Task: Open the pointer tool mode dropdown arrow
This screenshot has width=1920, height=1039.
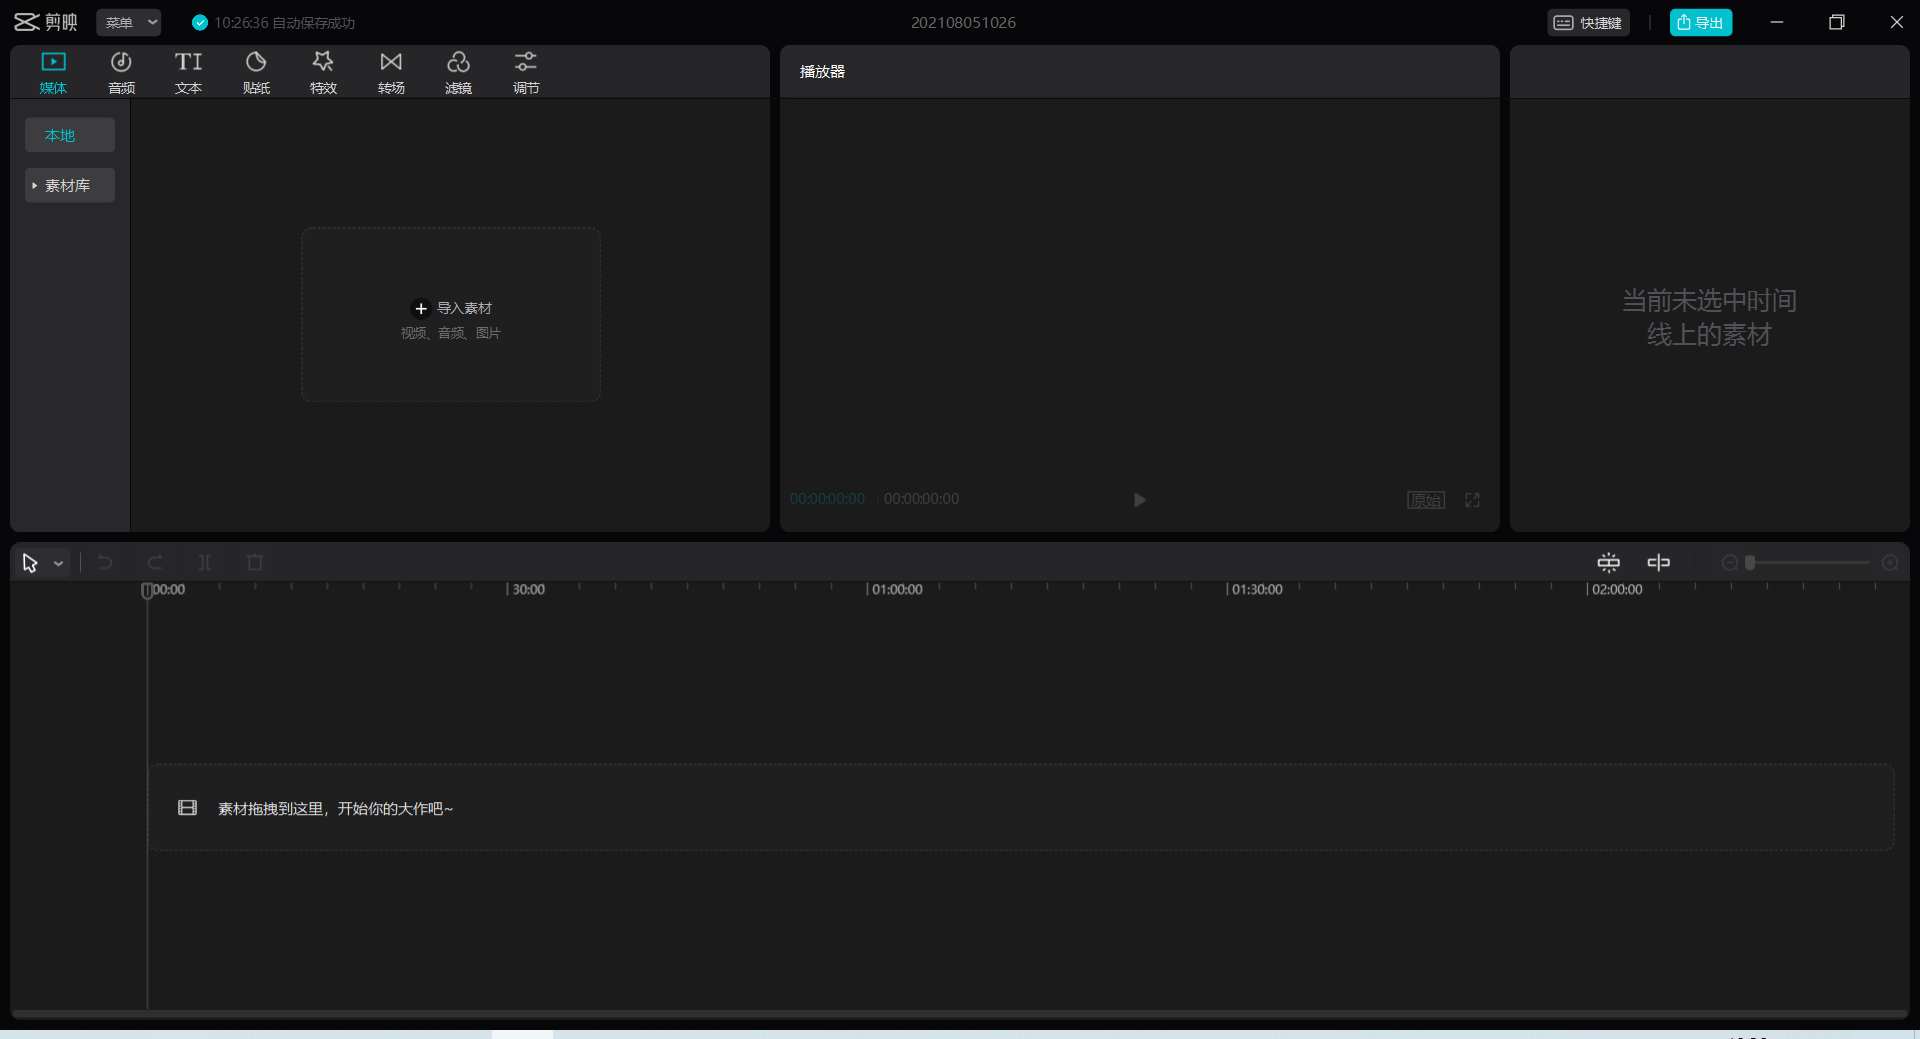Action: (x=59, y=564)
